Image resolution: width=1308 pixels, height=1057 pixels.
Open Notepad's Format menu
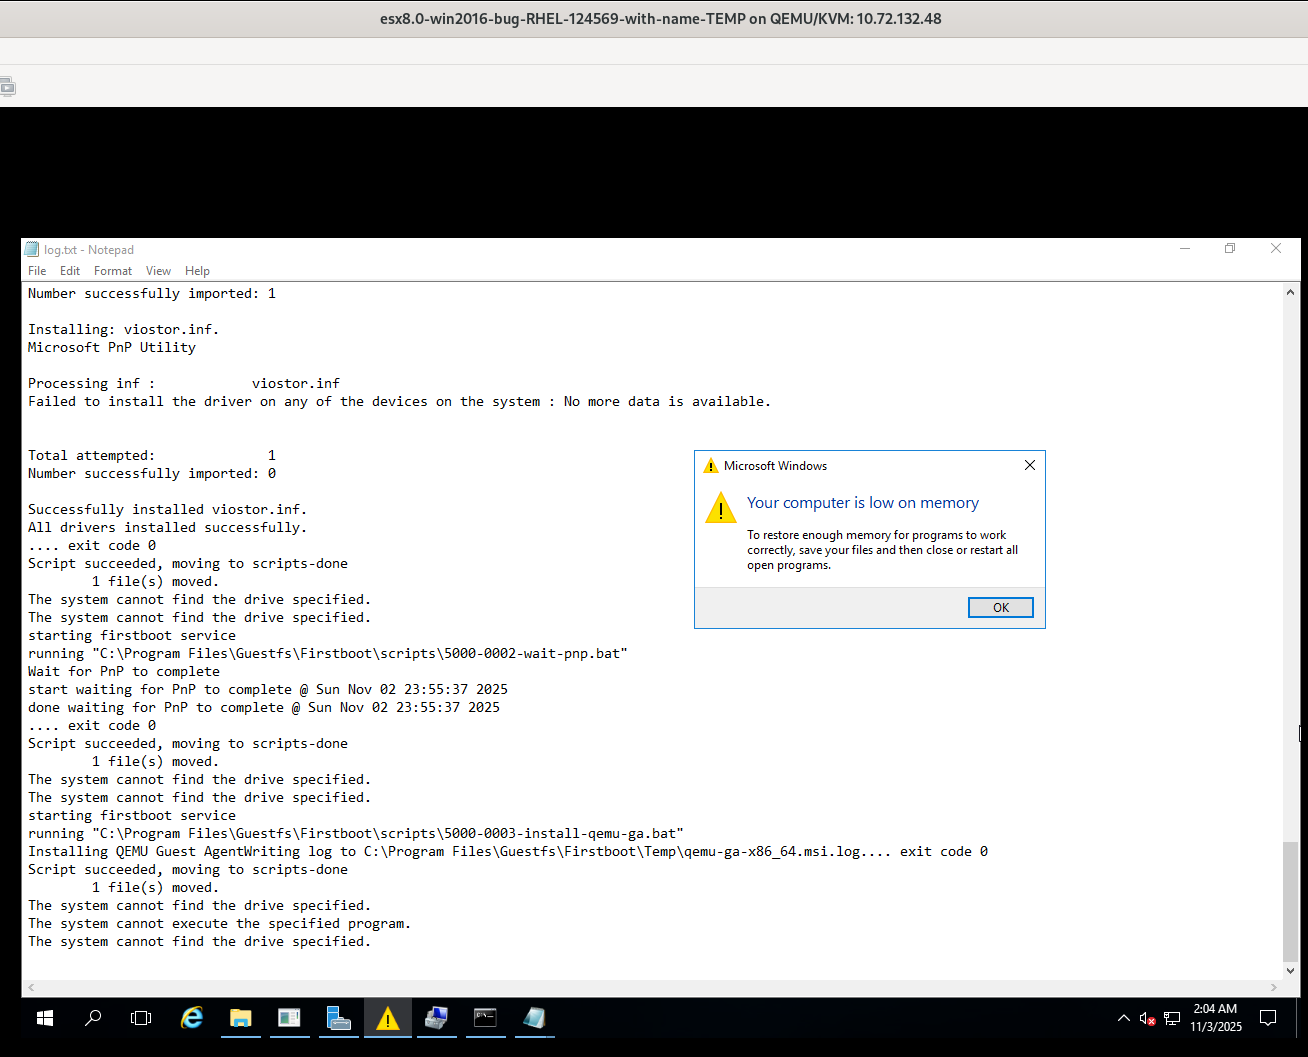113,271
